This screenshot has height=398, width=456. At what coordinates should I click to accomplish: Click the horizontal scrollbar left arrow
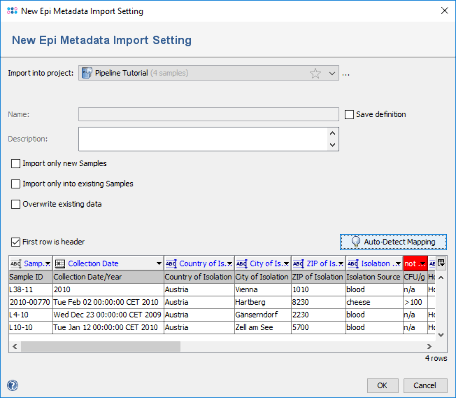pyautogui.click(x=15, y=346)
